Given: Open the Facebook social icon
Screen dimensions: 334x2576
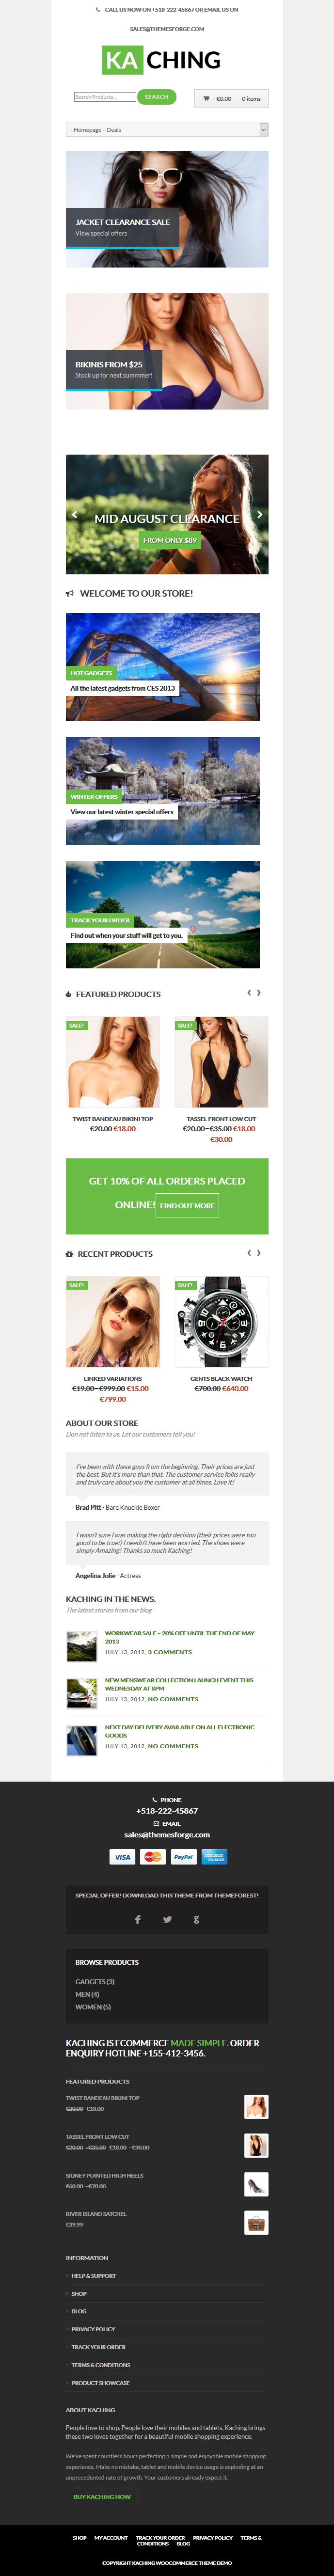Looking at the screenshot, I should point(138,1918).
